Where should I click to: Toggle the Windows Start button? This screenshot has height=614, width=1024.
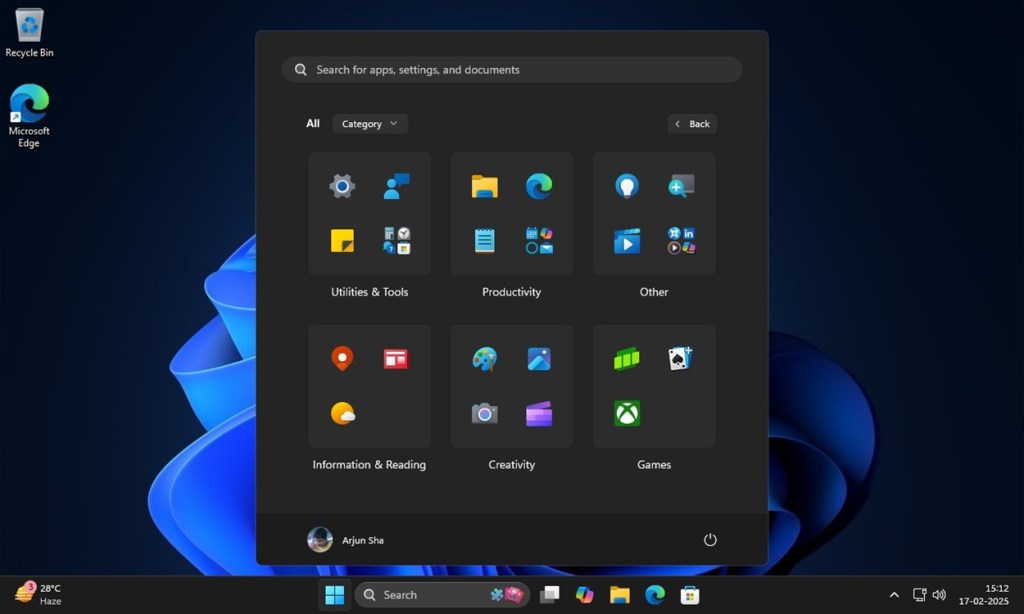334,595
